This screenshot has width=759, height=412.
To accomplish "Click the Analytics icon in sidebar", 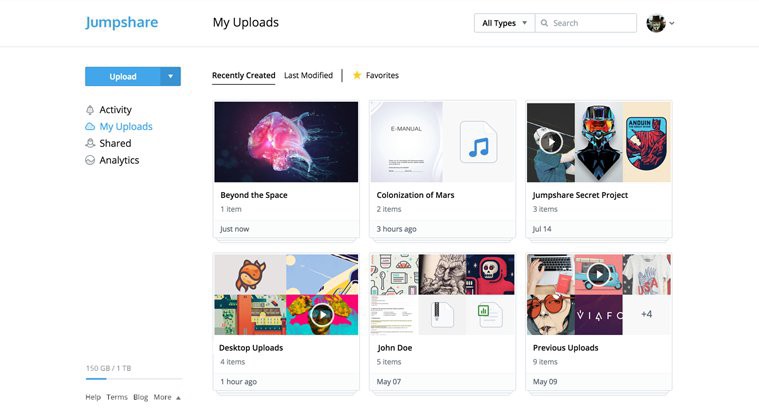I will click(x=90, y=161).
